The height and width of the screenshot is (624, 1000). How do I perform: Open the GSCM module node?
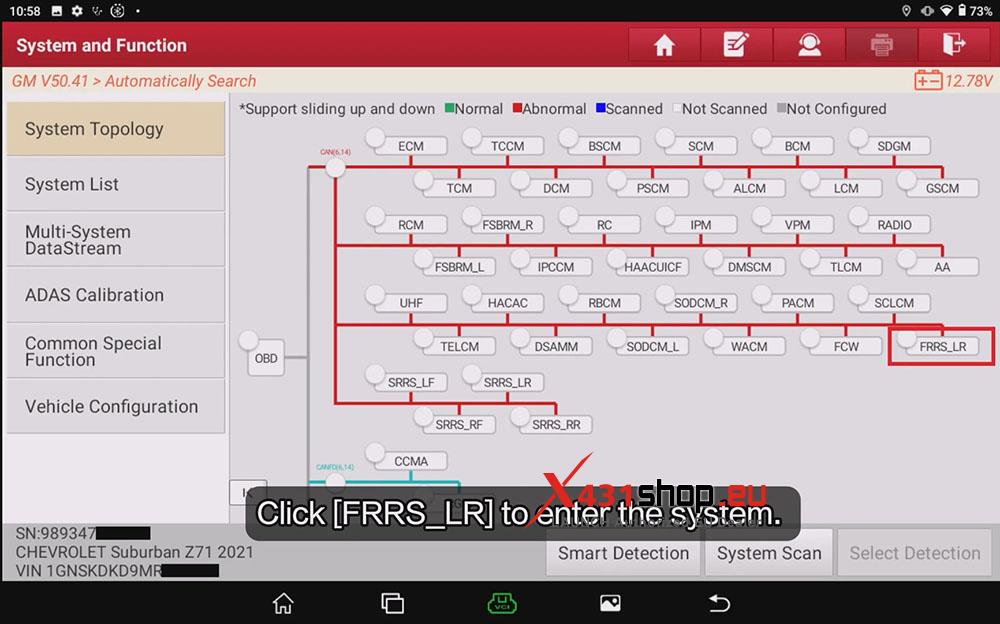(943, 188)
